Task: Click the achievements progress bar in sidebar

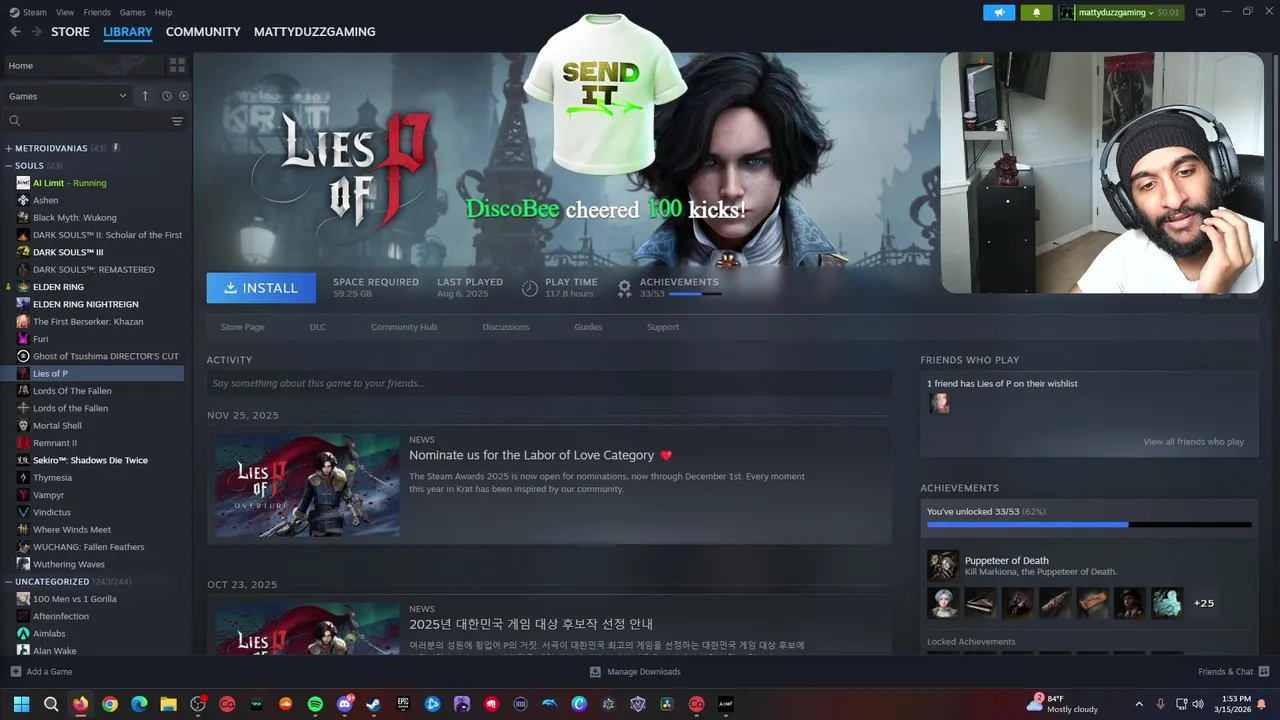Action: (1089, 524)
